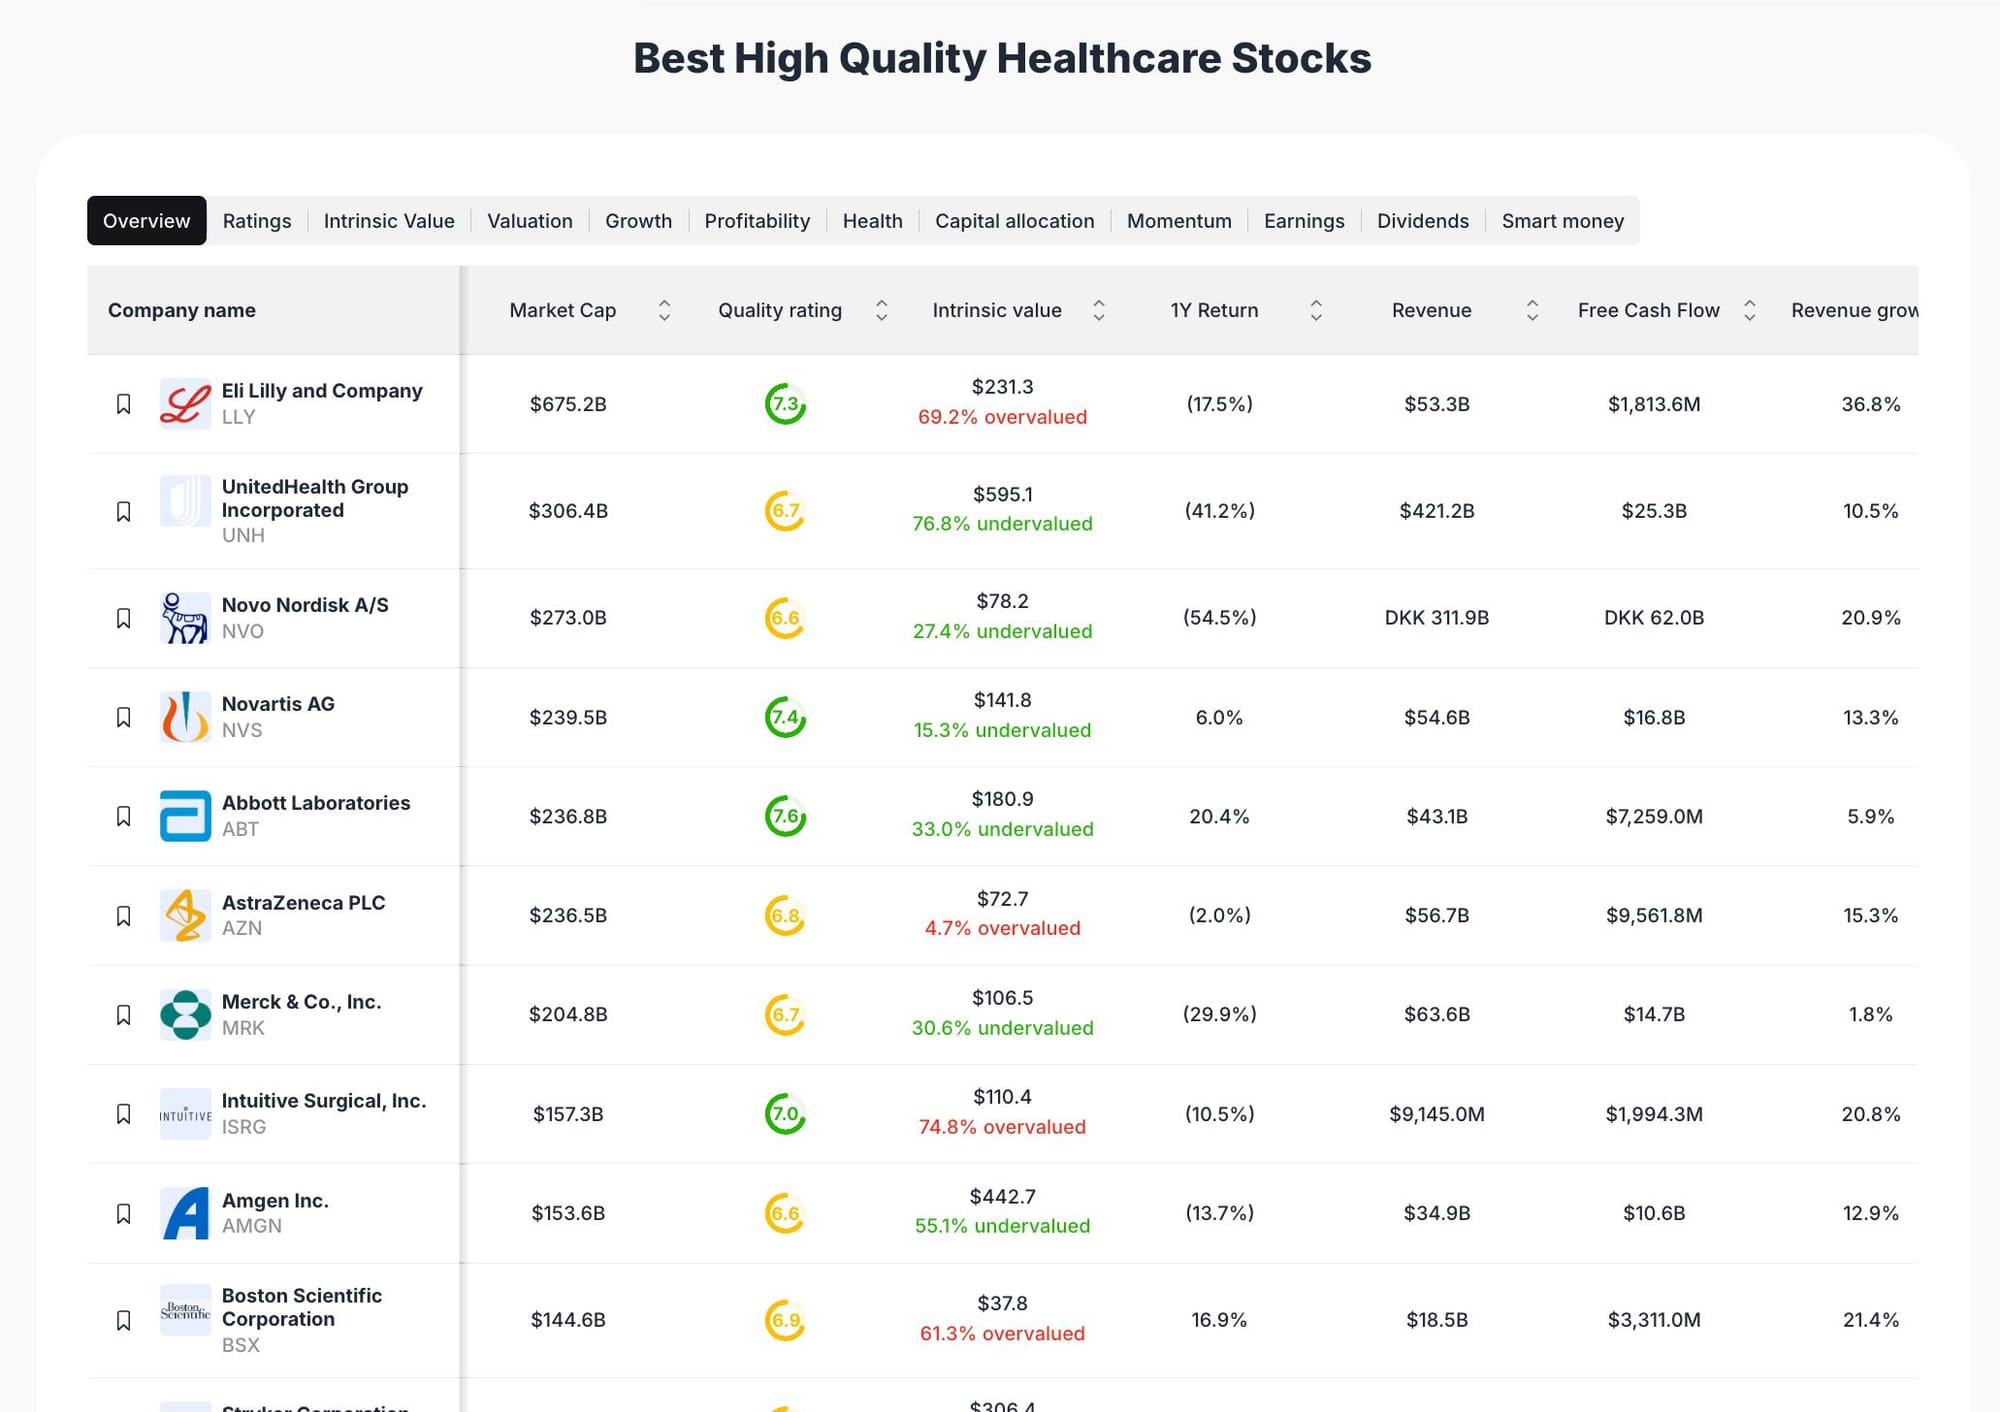This screenshot has height=1412, width=2000.
Task: Sort by Market Cap column arrows
Action: (664, 310)
